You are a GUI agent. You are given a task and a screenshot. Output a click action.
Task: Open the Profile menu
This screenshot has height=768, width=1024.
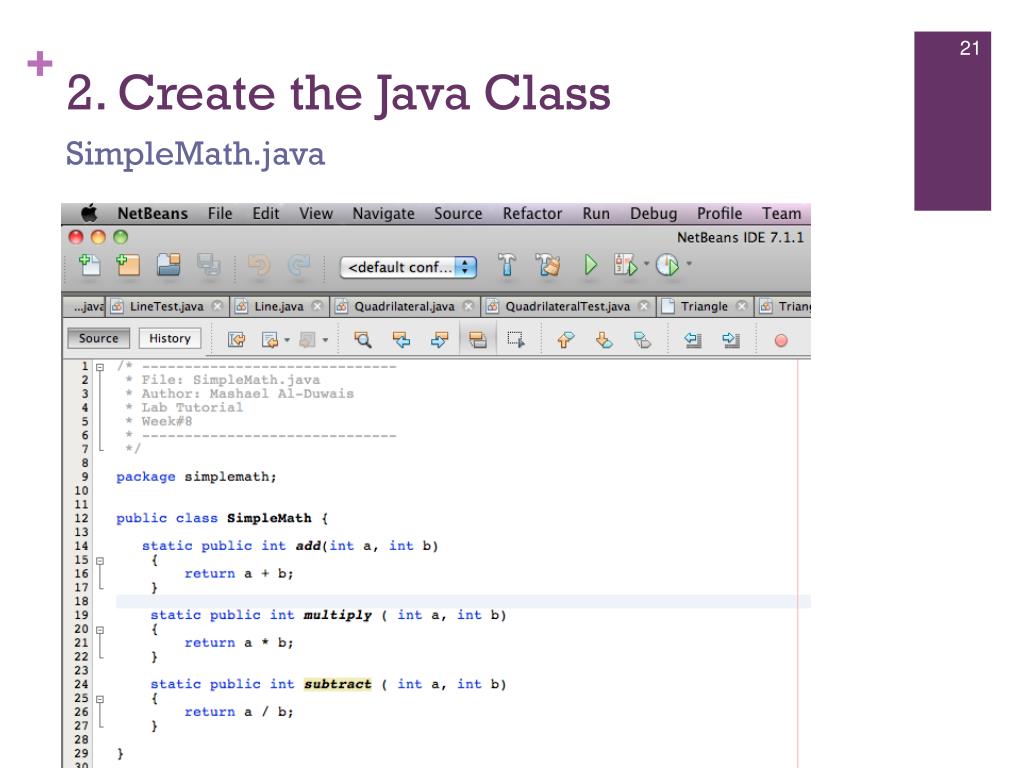[x=719, y=214]
